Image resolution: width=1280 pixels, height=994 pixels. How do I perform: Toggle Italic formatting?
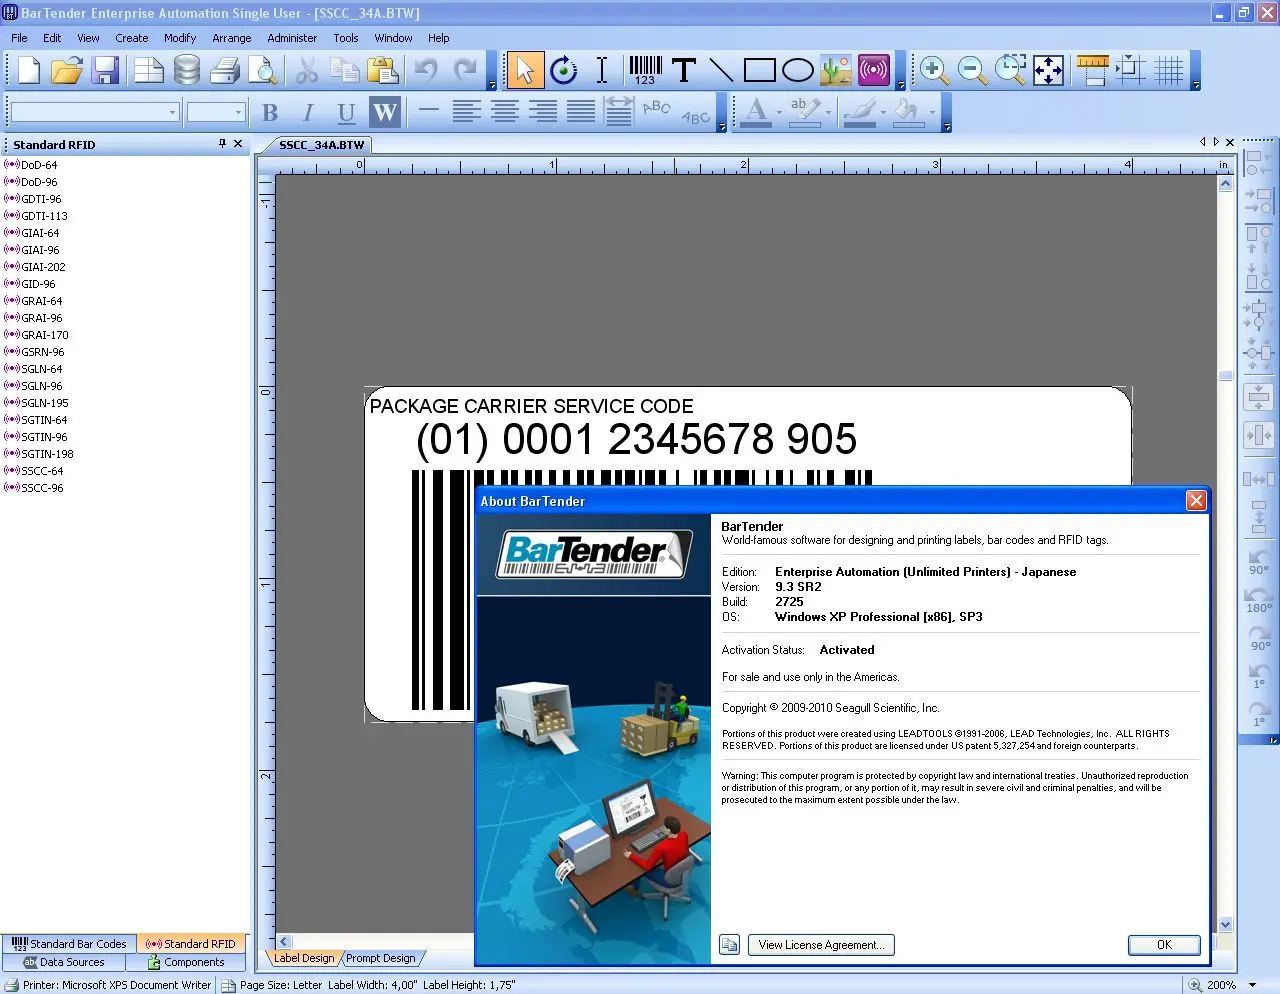click(308, 113)
